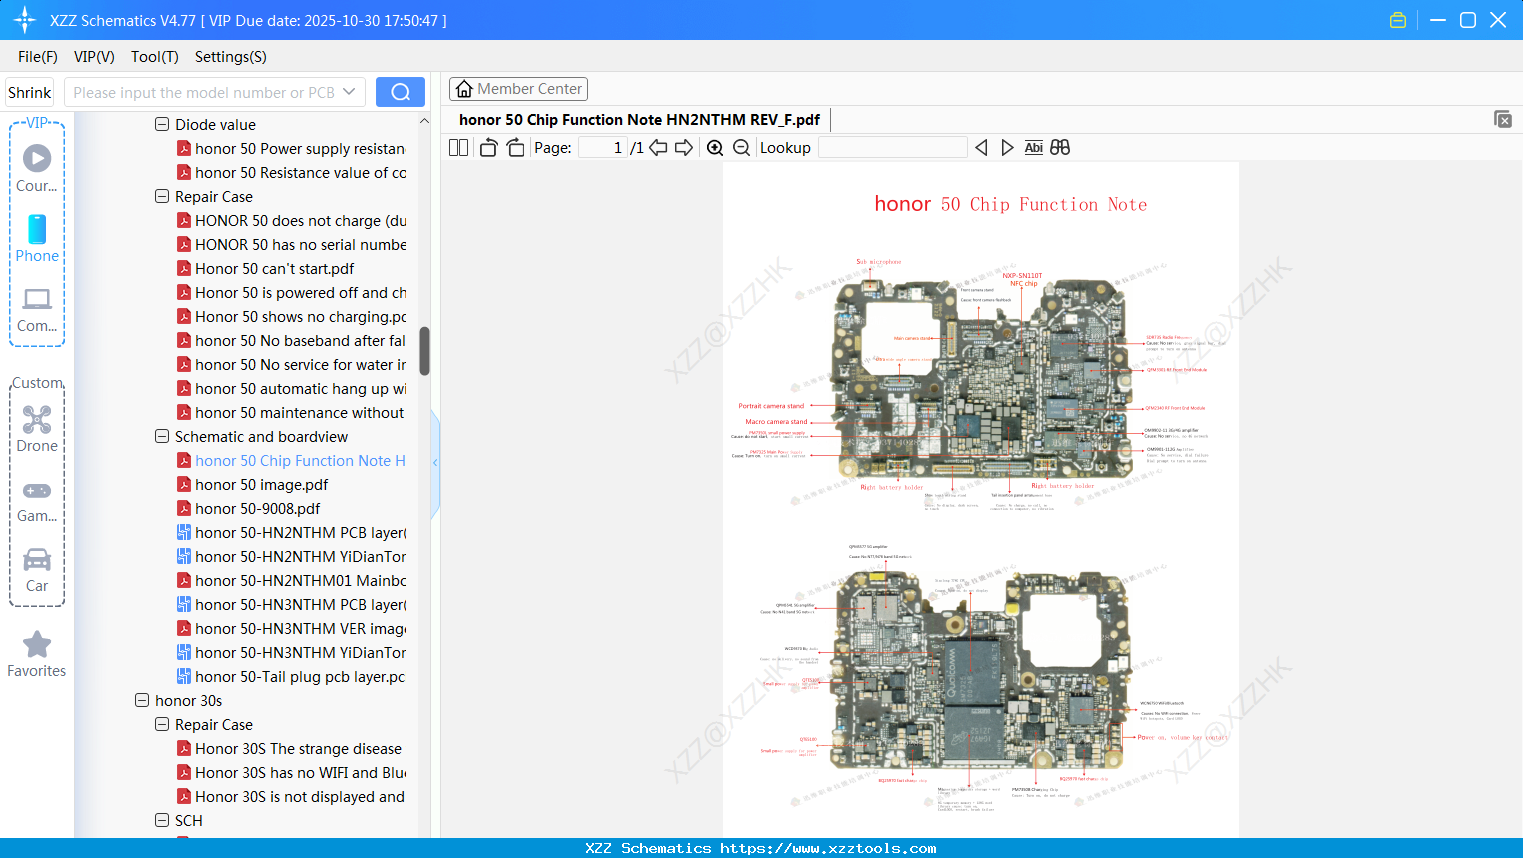Viewport: 1523px width, 858px height.
Task: Go to previous page arrow
Action: click(x=658, y=148)
